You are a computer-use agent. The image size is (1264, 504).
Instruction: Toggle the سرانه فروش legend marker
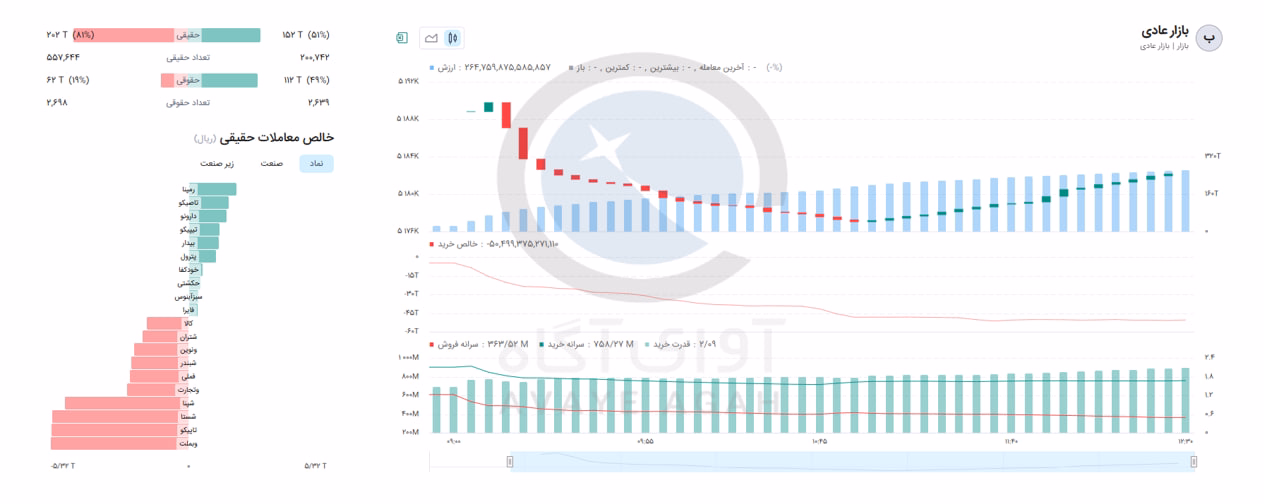click(x=432, y=344)
